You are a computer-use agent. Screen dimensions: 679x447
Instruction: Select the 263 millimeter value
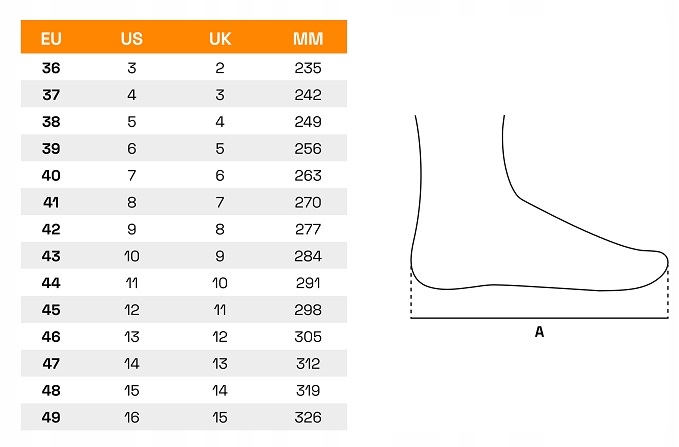308,175
